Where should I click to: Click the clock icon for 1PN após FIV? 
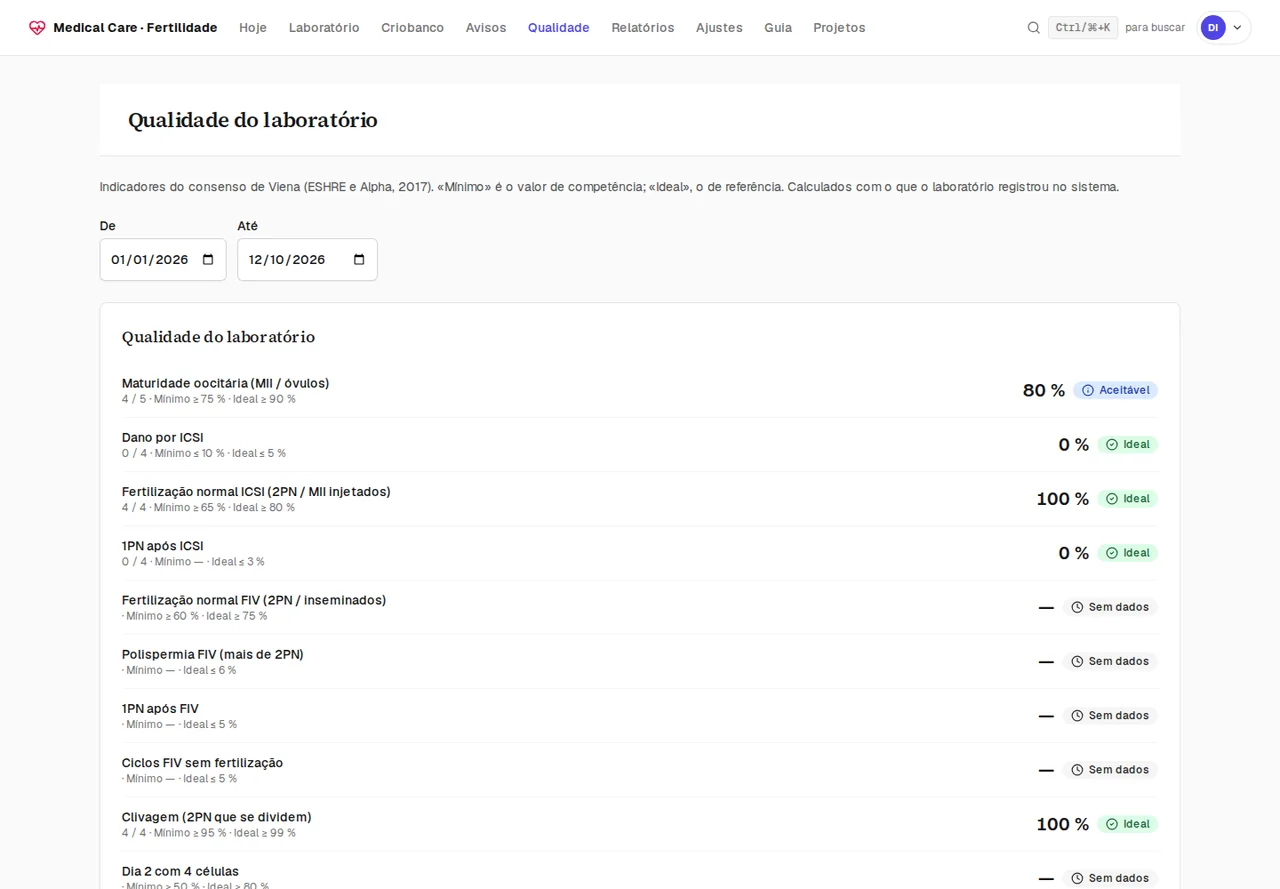[1077, 715]
